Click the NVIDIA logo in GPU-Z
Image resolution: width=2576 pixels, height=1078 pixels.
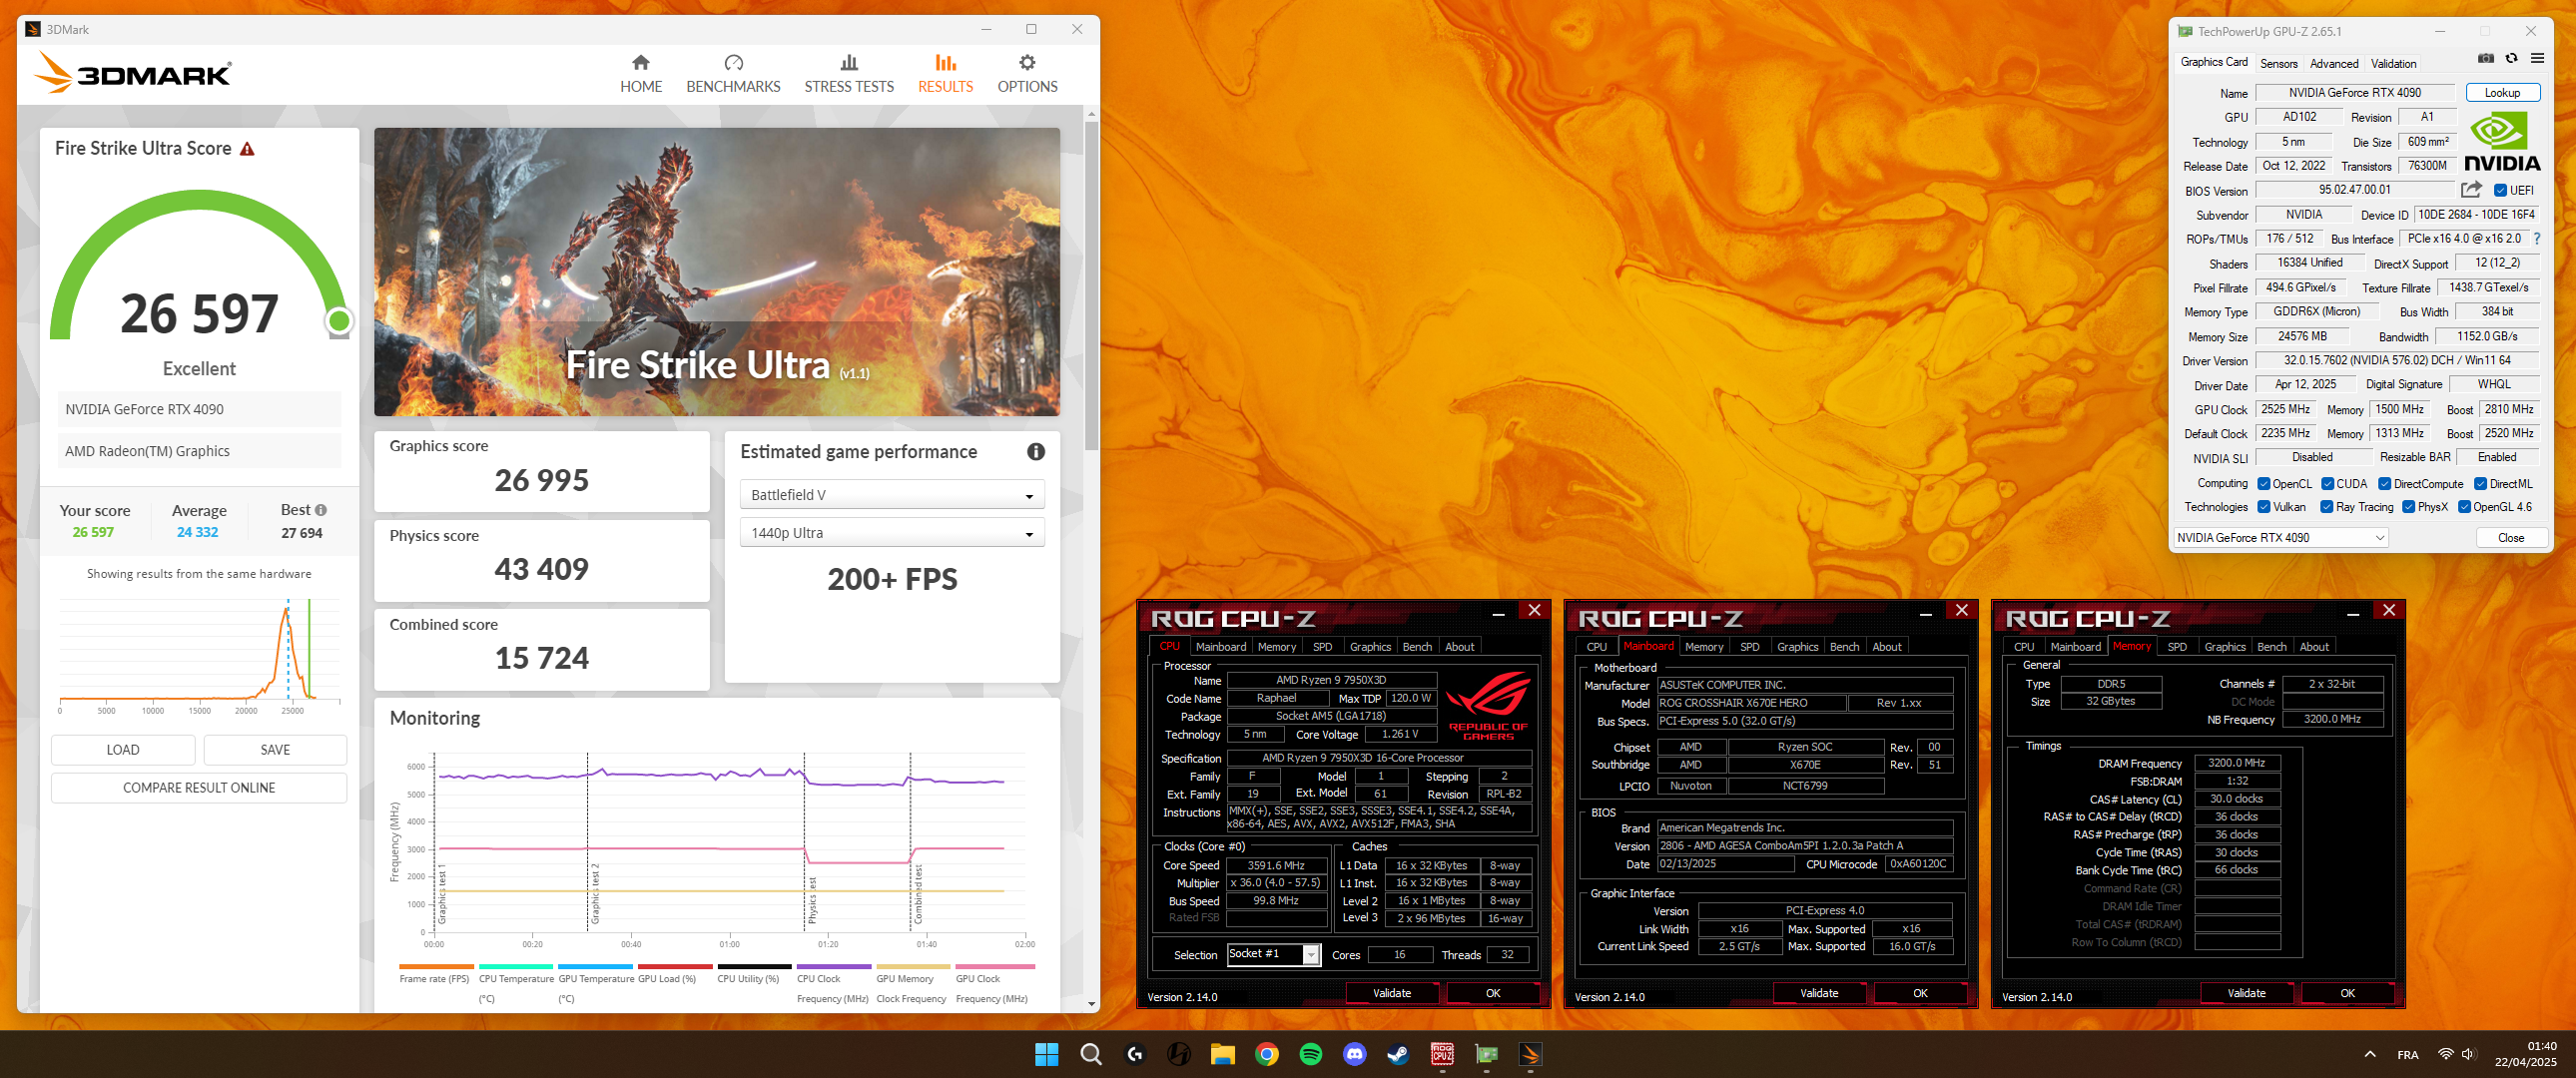point(2502,142)
